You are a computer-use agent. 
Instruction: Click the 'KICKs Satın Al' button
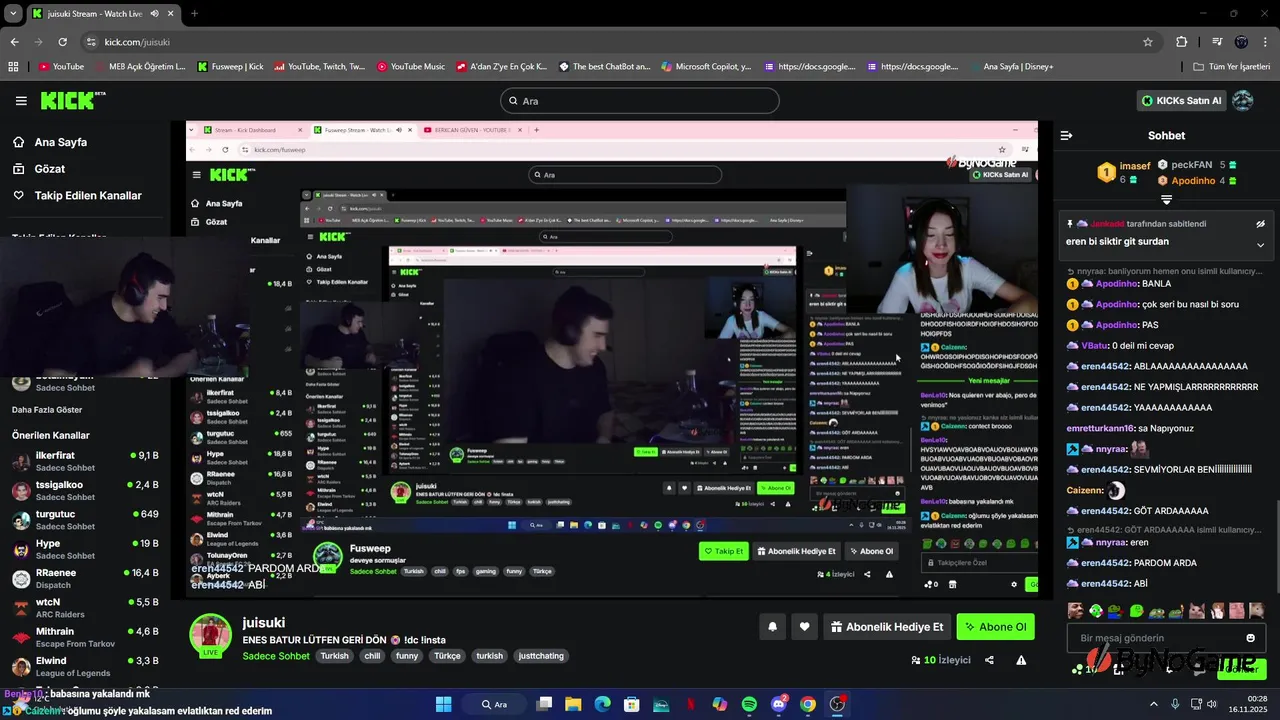[x=1182, y=101]
